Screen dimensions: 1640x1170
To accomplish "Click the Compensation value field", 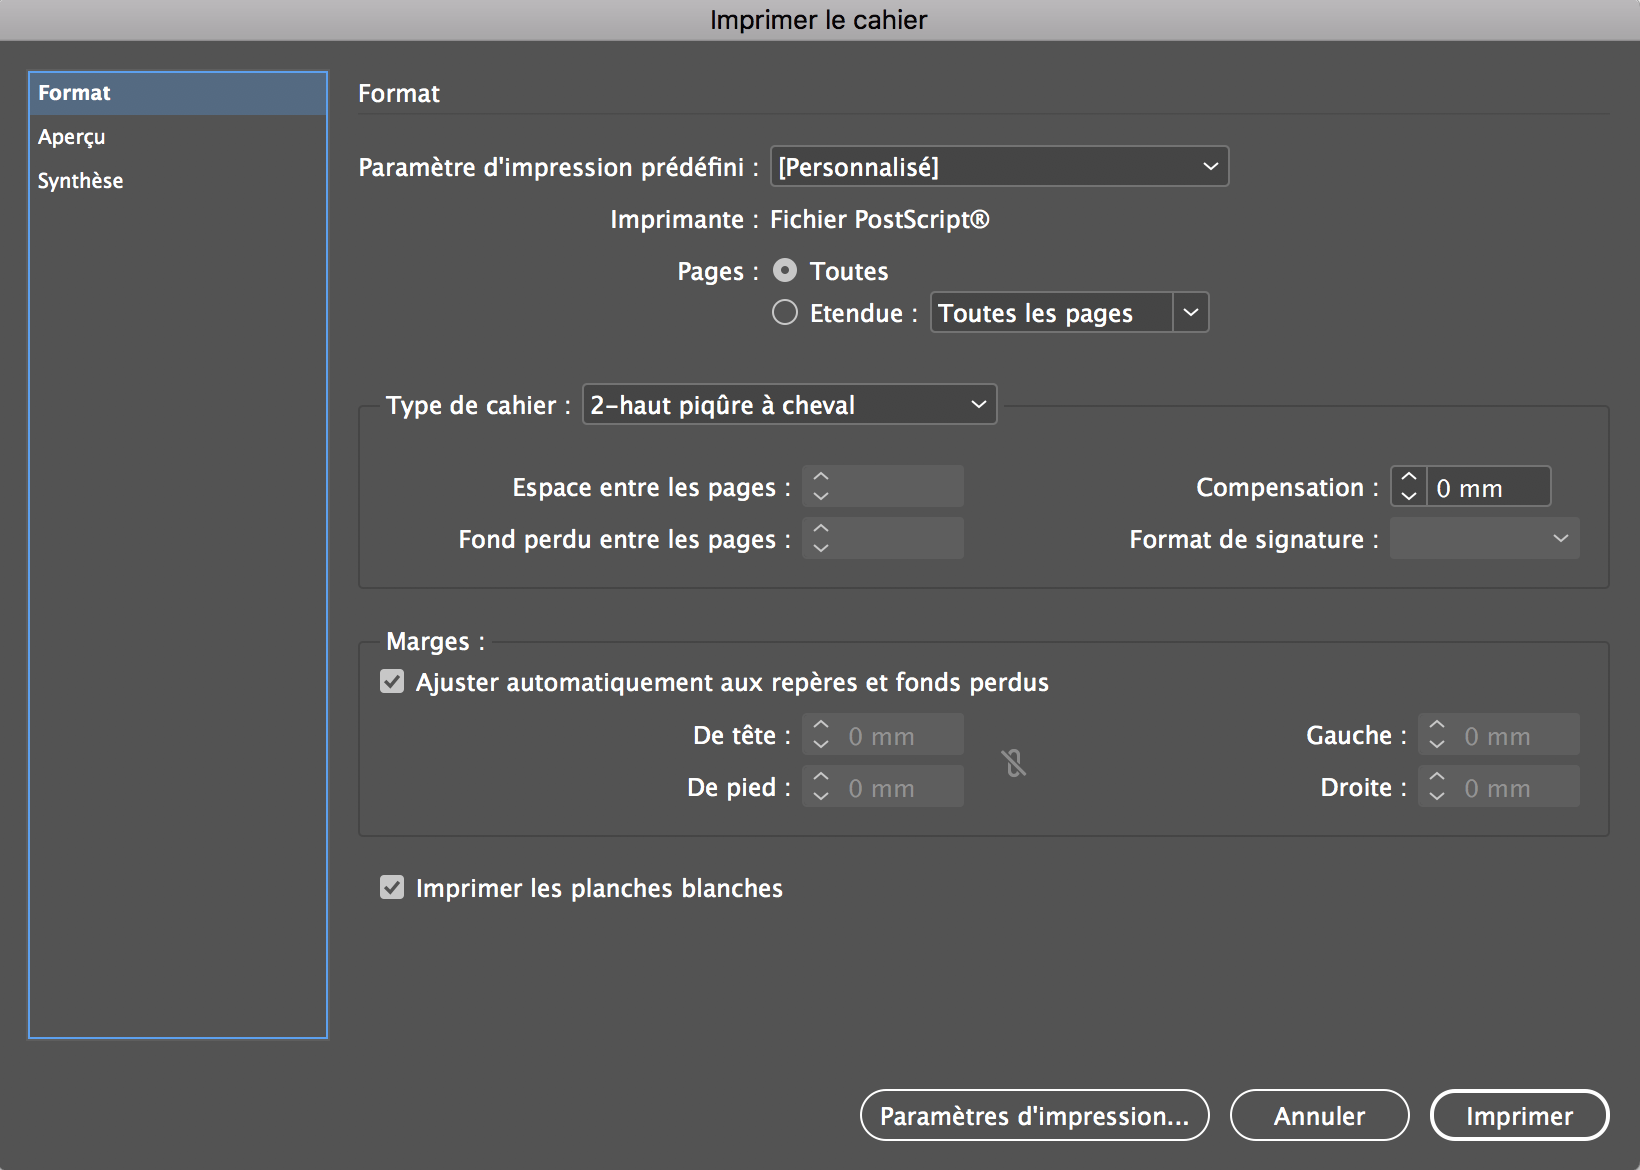I will (1488, 488).
